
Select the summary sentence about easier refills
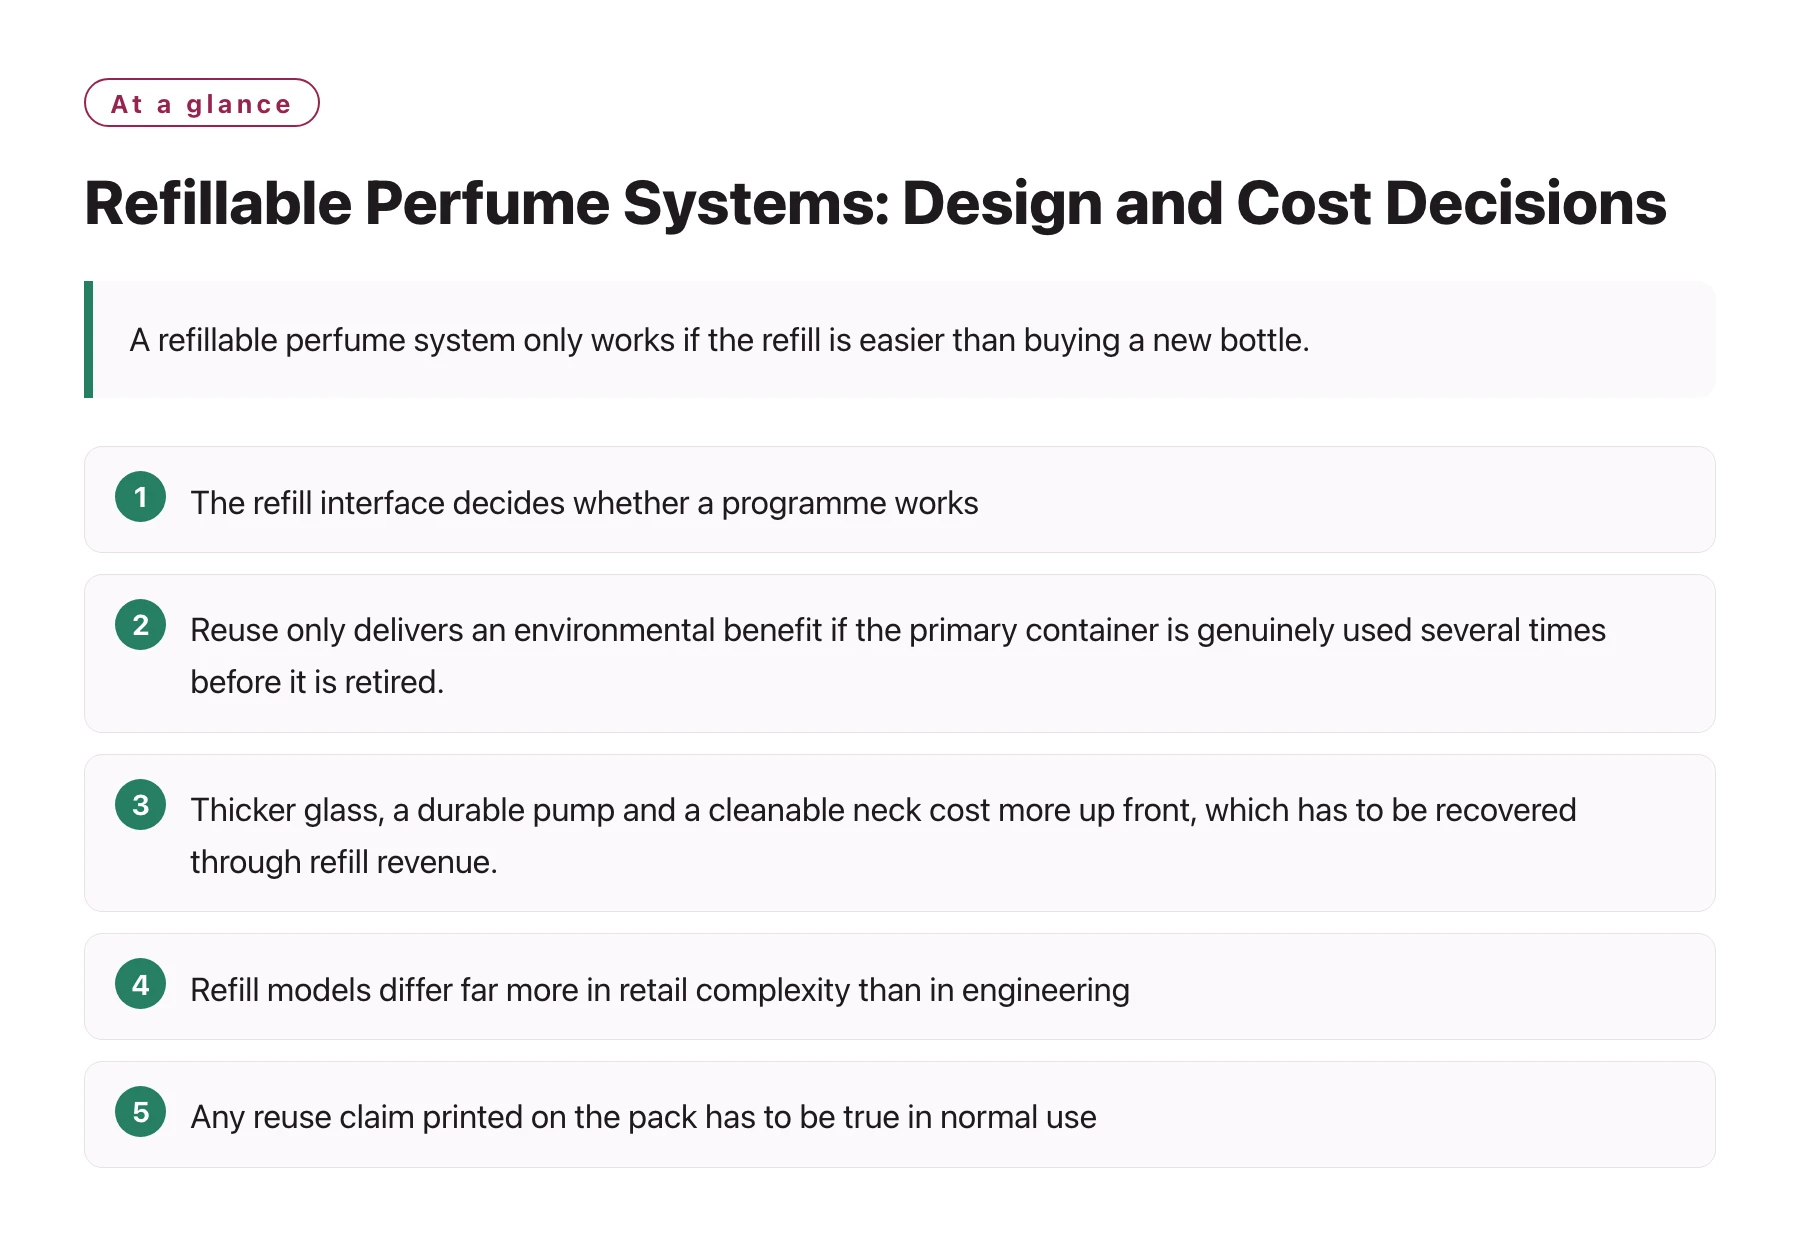pos(719,340)
